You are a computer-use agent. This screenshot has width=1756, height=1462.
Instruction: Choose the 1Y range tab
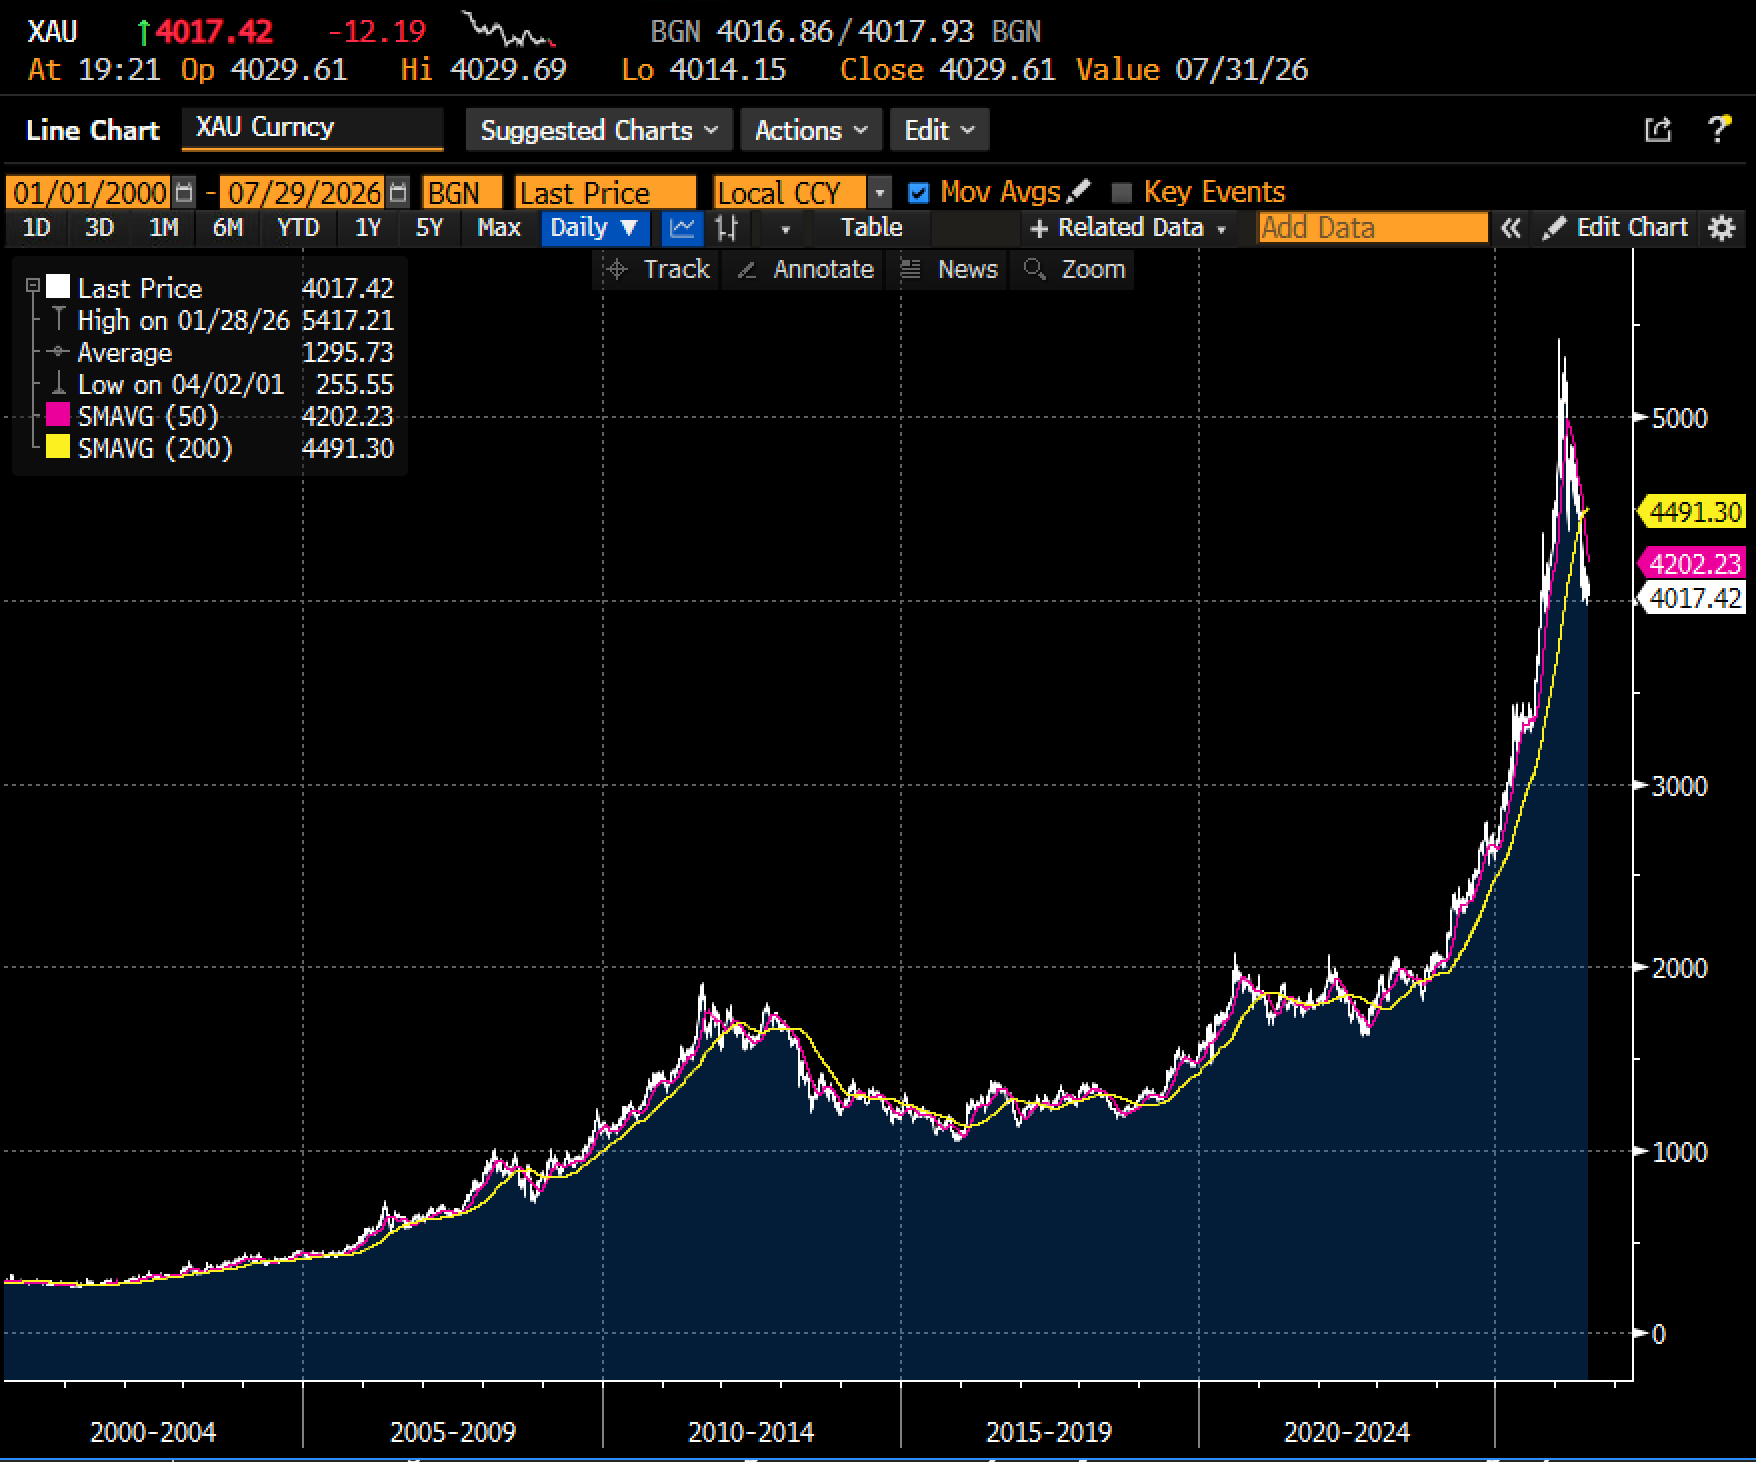(x=368, y=228)
